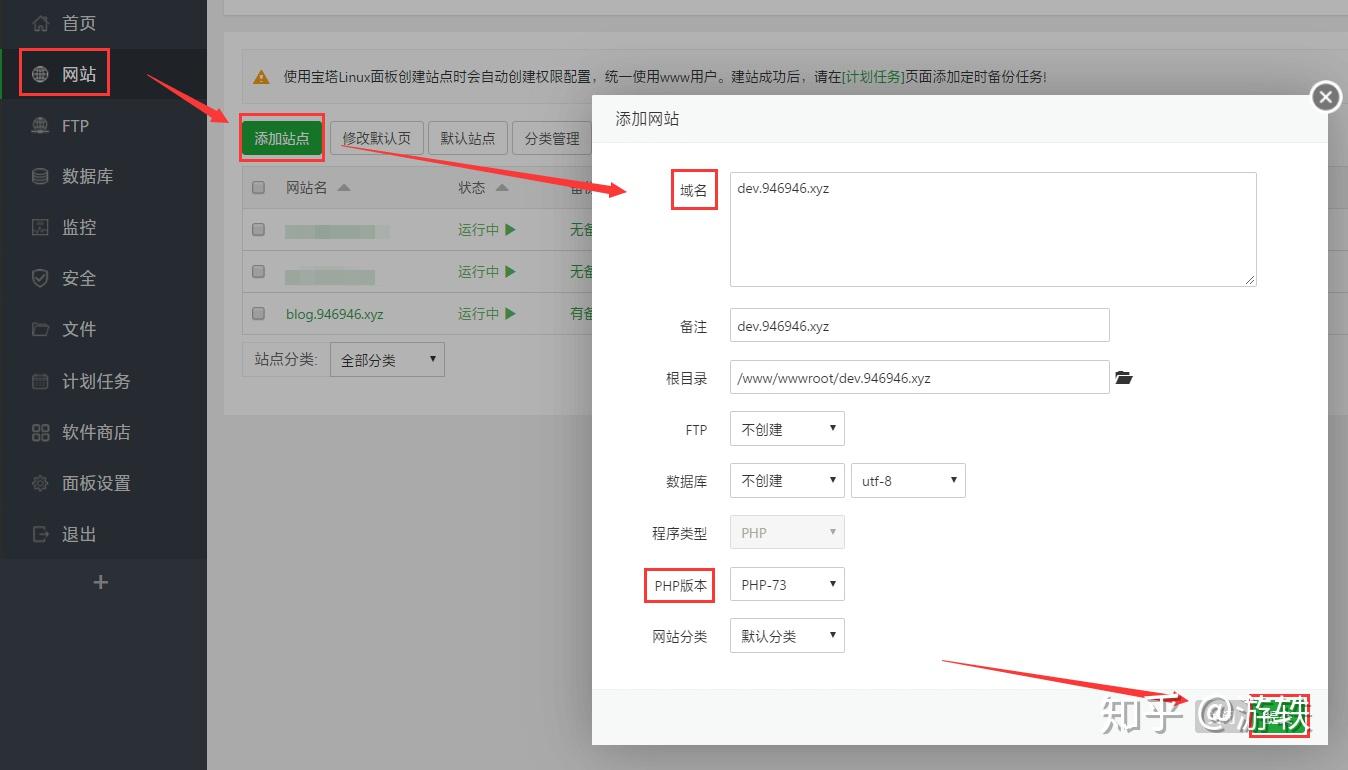The height and width of the screenshot is (770, 1348).
Task: Click the folder browse icon beside 根目录 field
Action: [x=1123, y=377]
